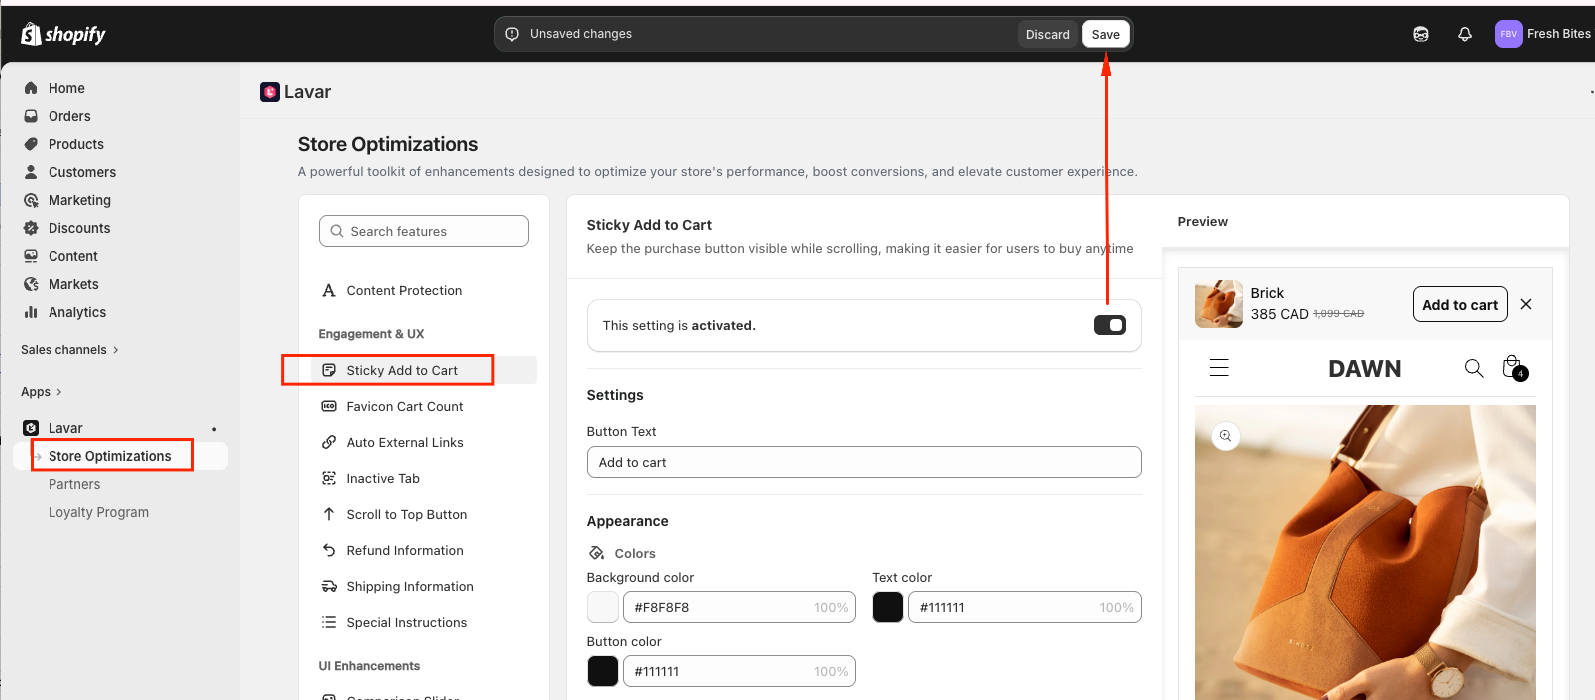Click the zoom magnifier on product image
The image size is (1595, 700).
tap(1225, 436)
